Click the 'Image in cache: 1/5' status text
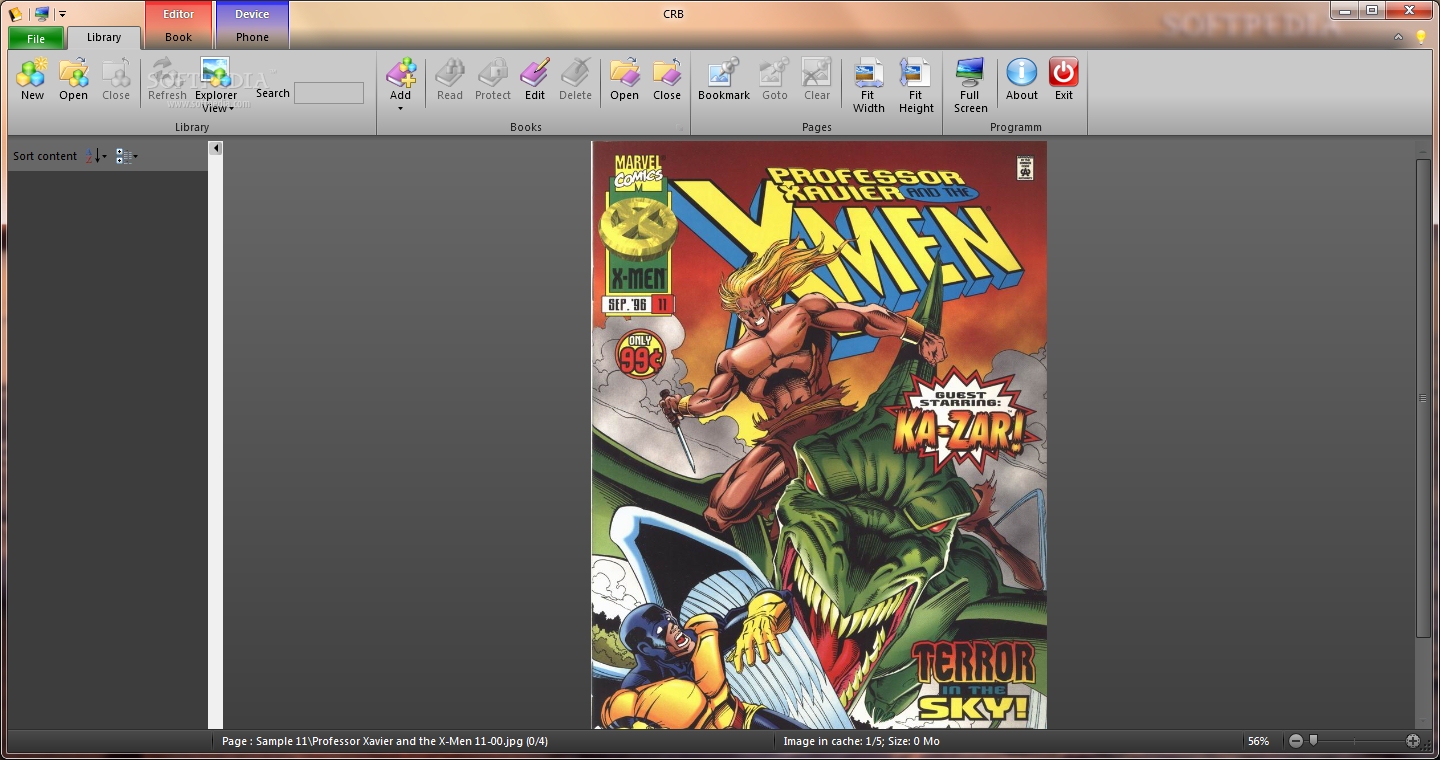This screenshot has height=760, width=1440. (x=861, y=741)
